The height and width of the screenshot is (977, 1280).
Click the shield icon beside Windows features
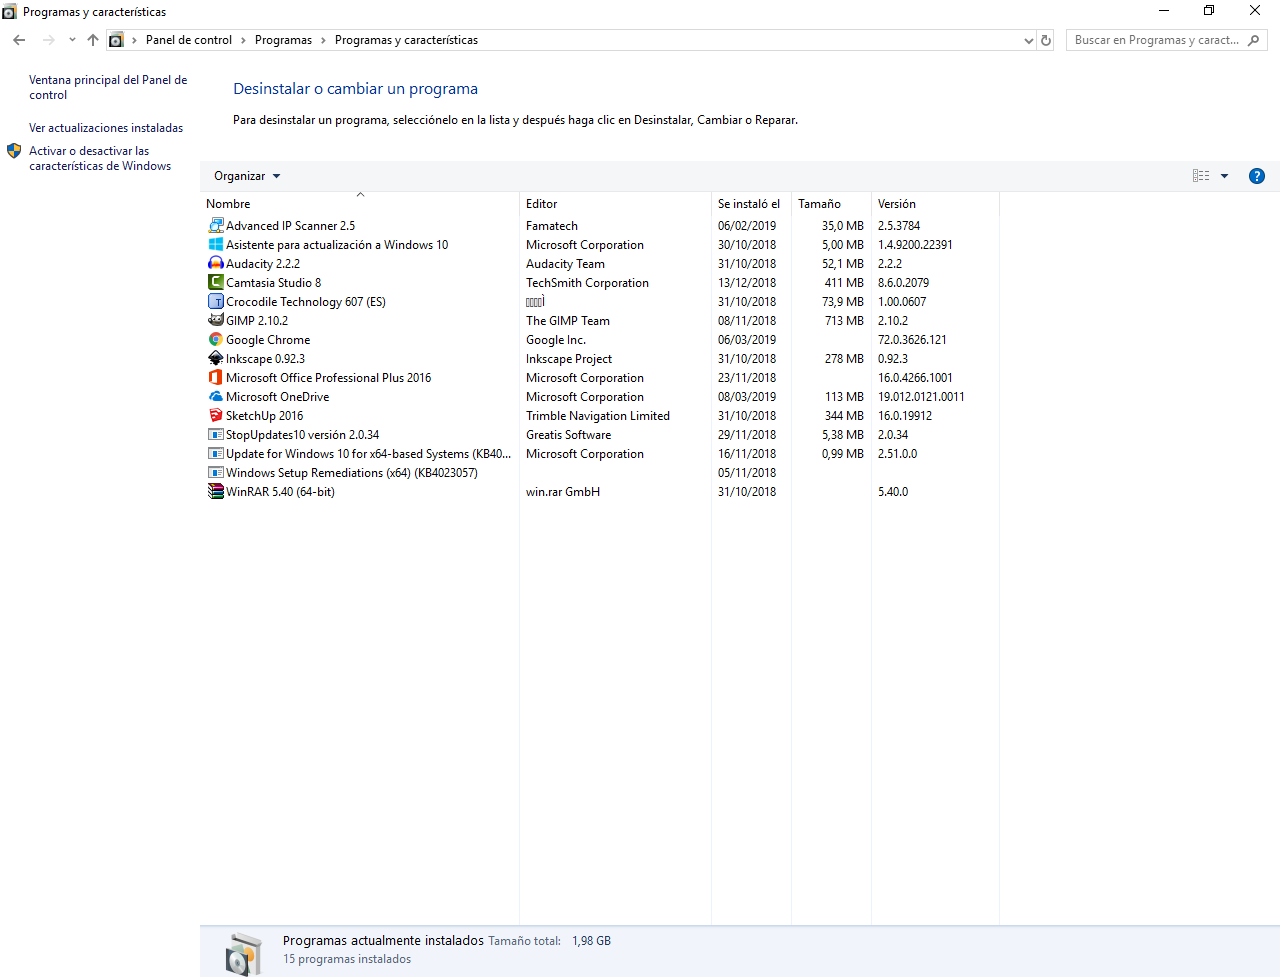pos(14,151)
